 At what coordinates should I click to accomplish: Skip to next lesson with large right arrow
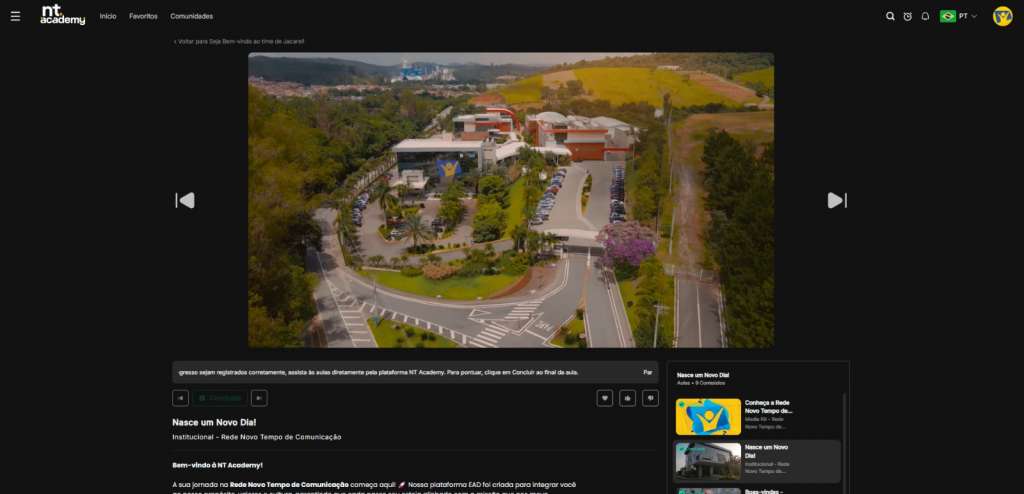(837, 201)
